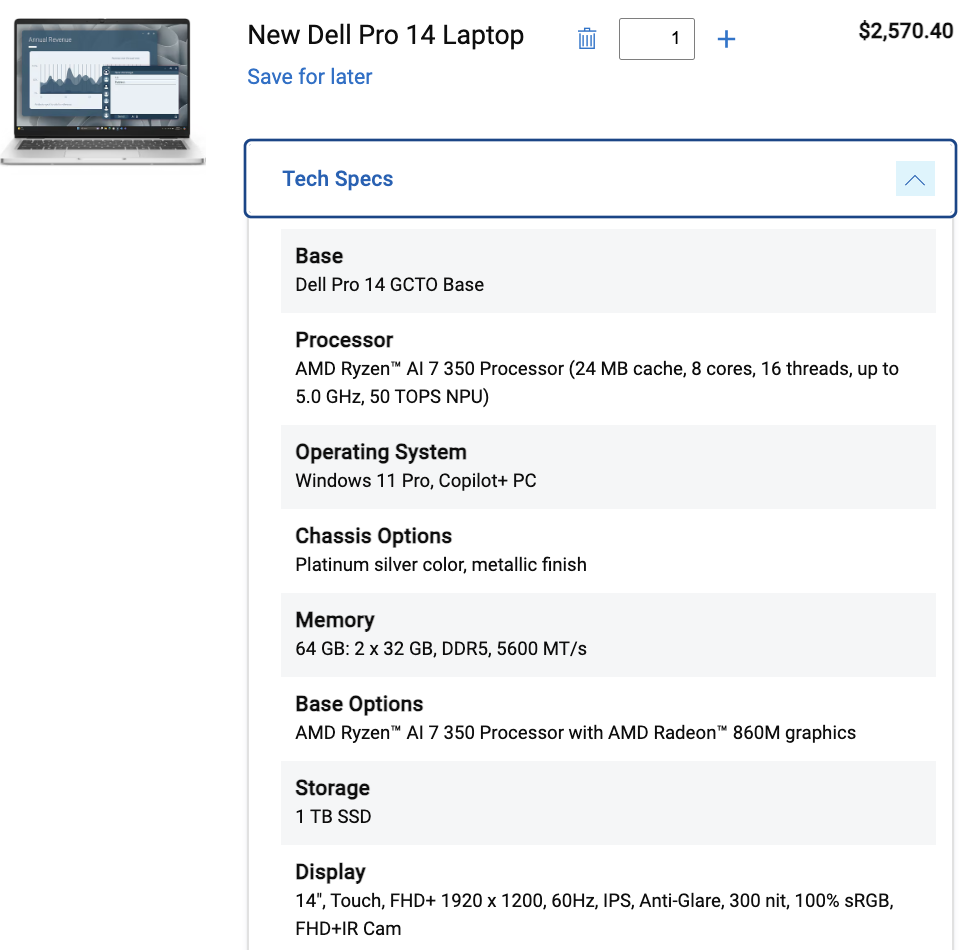Click the Processor spec heading

pos(344,340)
